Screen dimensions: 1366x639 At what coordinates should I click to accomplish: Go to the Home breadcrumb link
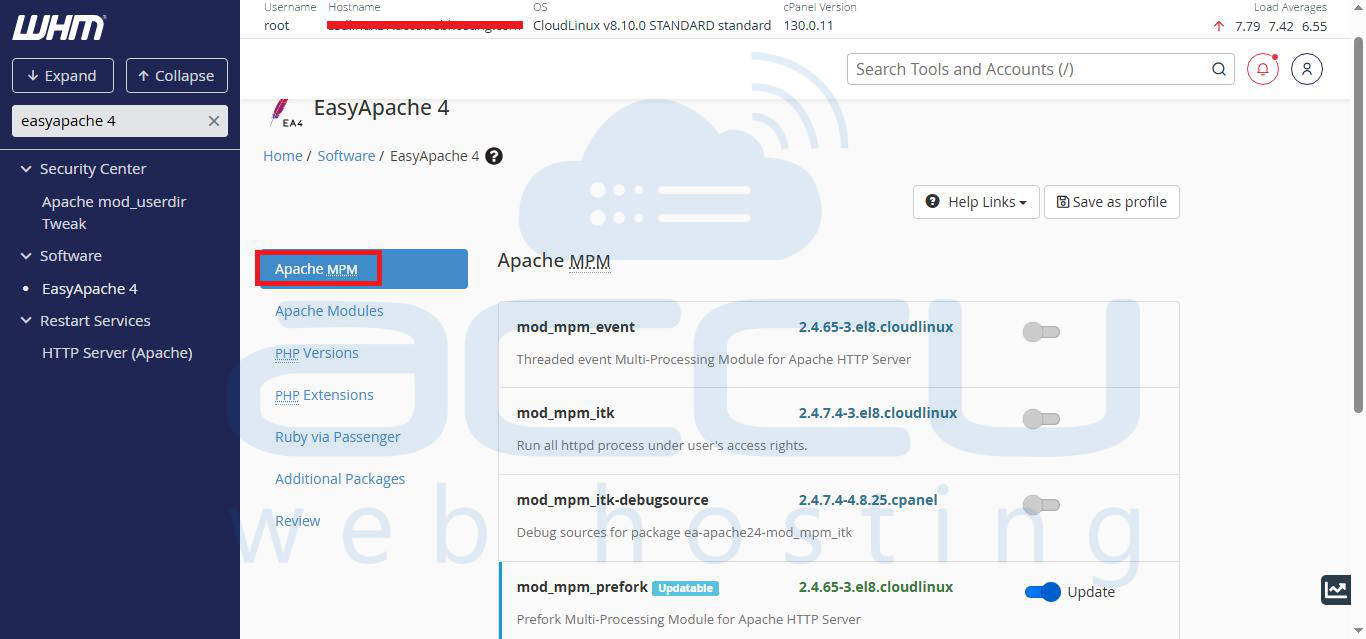coord(282,156)
